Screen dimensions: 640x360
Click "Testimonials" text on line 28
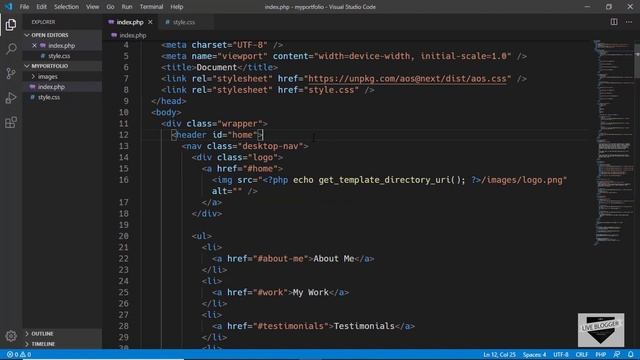[364, 326]
